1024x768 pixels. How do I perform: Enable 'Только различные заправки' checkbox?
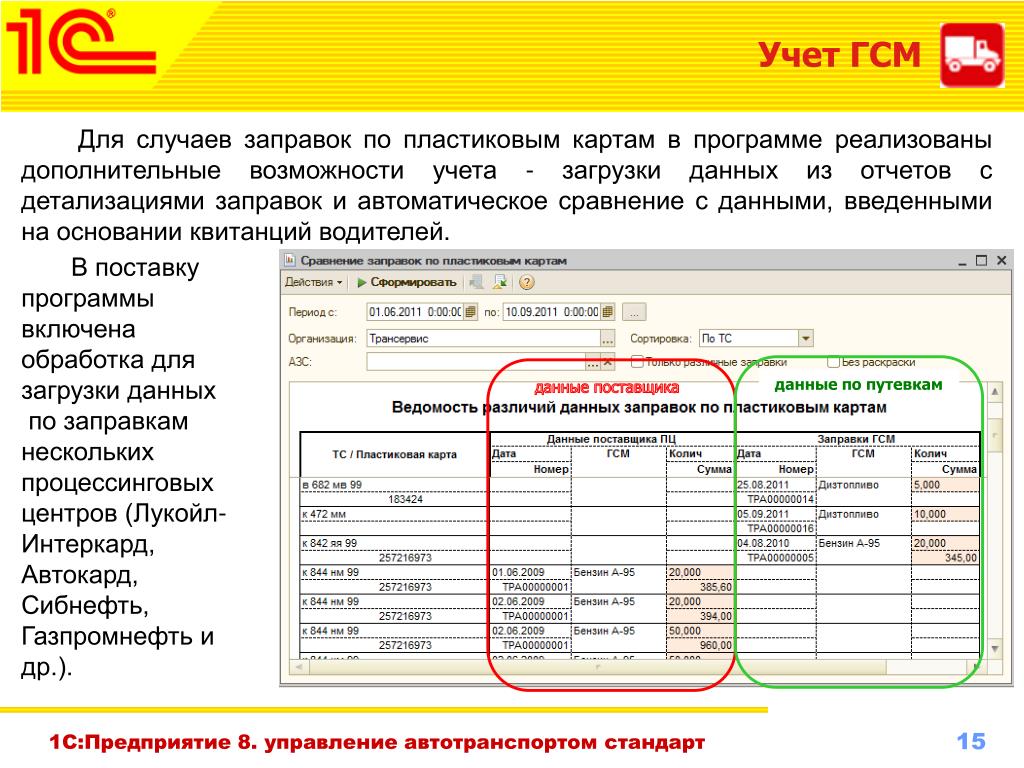click(637, 362)
